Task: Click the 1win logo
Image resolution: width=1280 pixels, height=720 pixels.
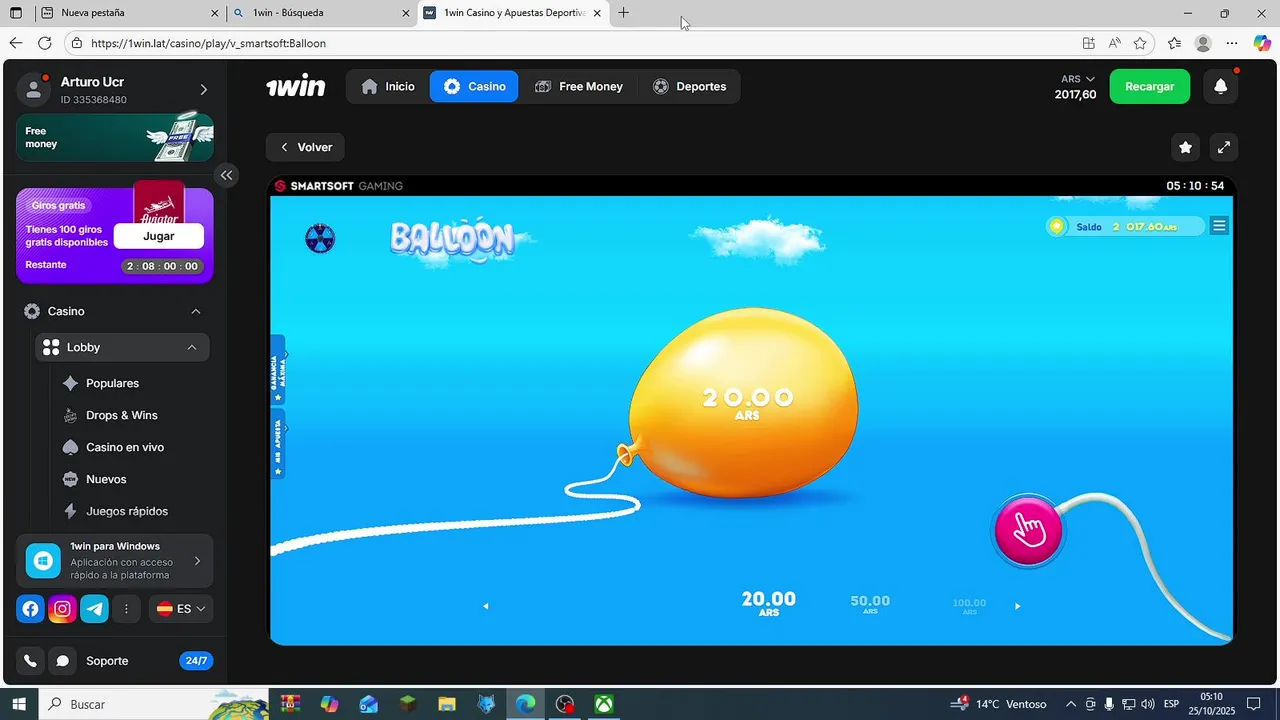Action: pyautogui.click(x=295, y=86)
